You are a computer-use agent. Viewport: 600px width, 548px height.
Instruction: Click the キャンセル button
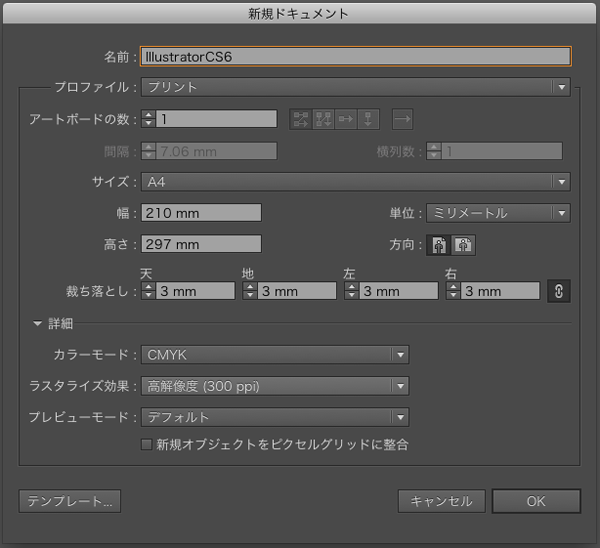[x=442, y=501]
